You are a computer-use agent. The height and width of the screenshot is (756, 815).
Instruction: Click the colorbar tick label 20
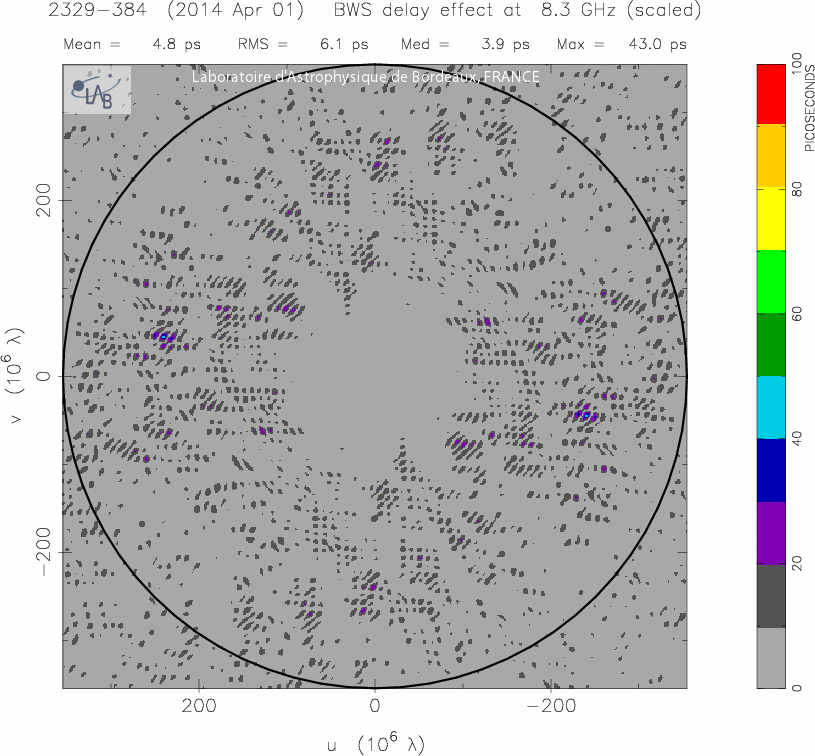(796, 563)
